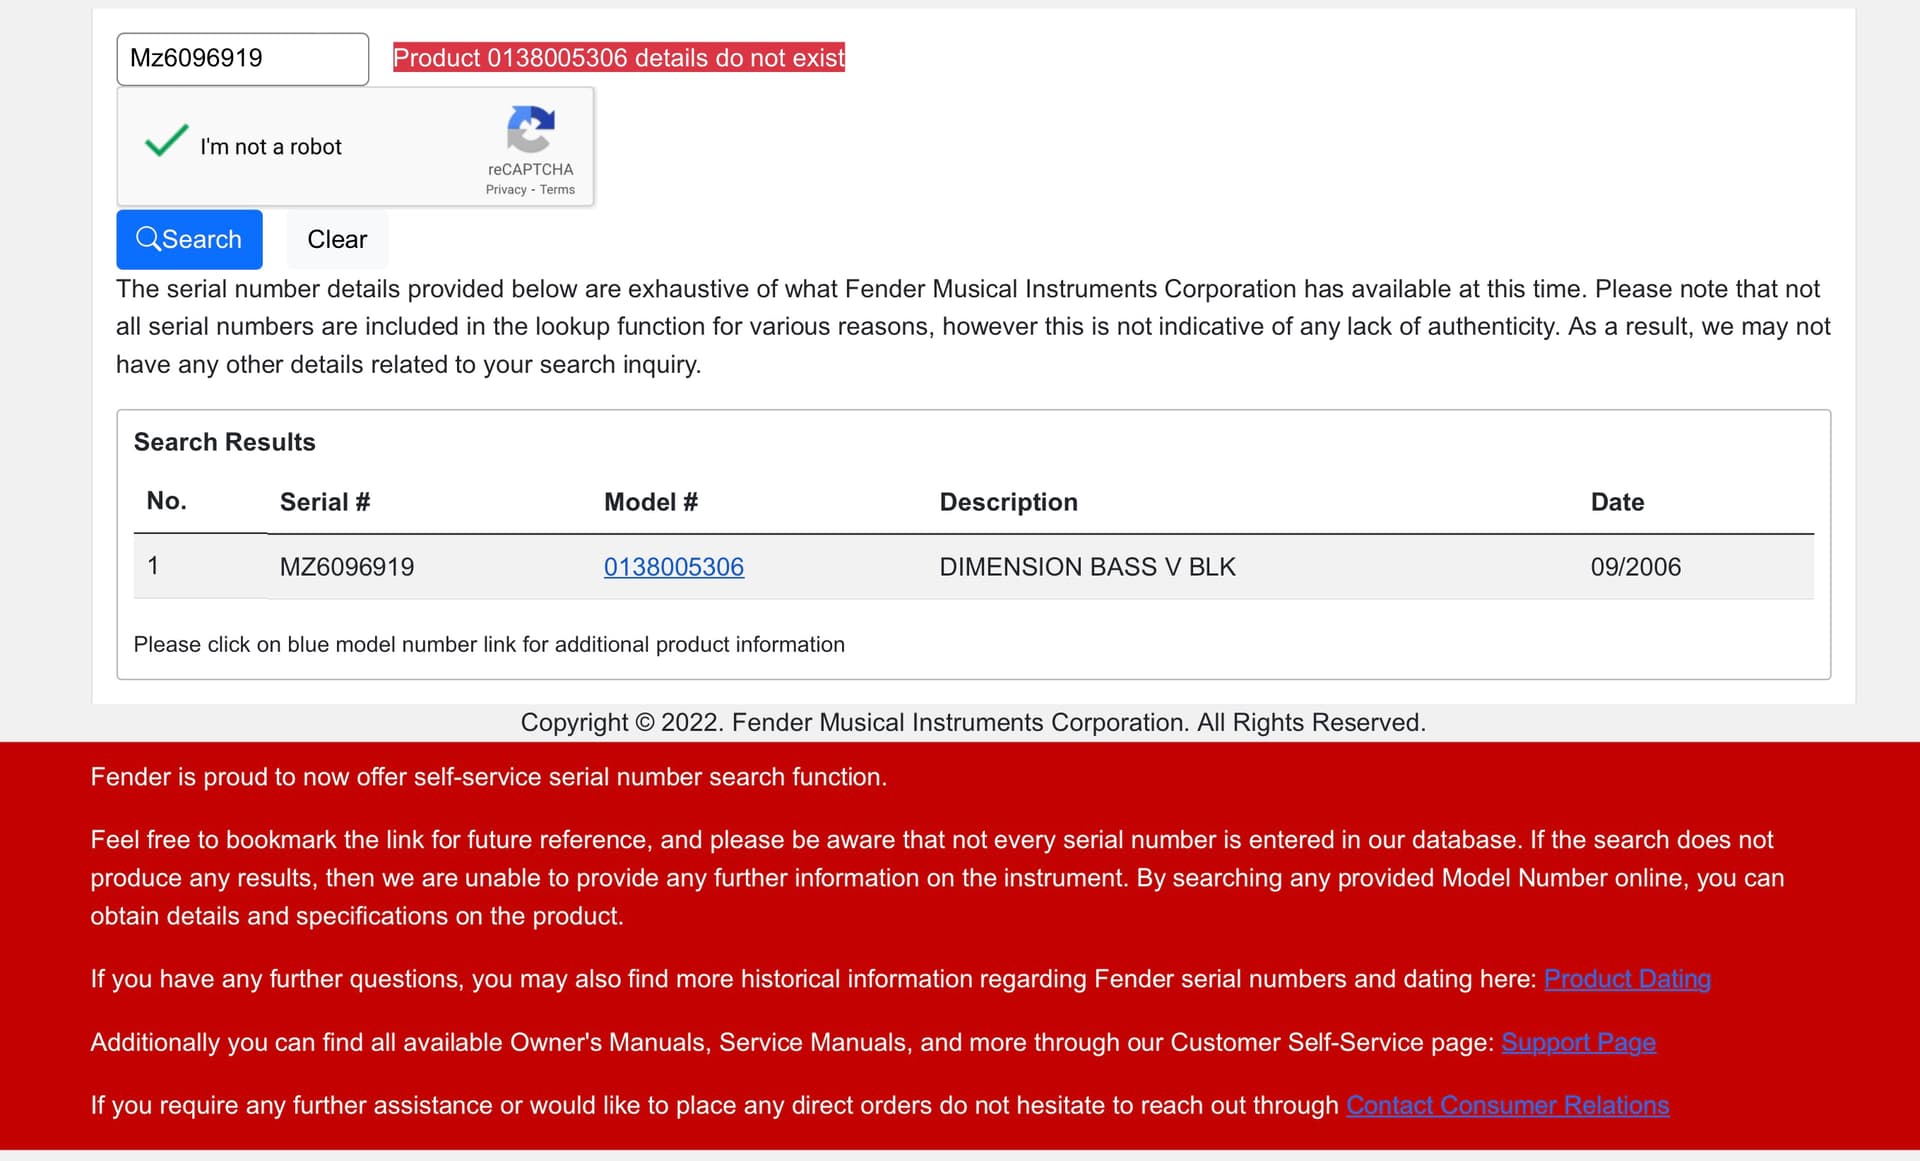
Task: Click the Date column header
Action: [x=1617, y=502]
